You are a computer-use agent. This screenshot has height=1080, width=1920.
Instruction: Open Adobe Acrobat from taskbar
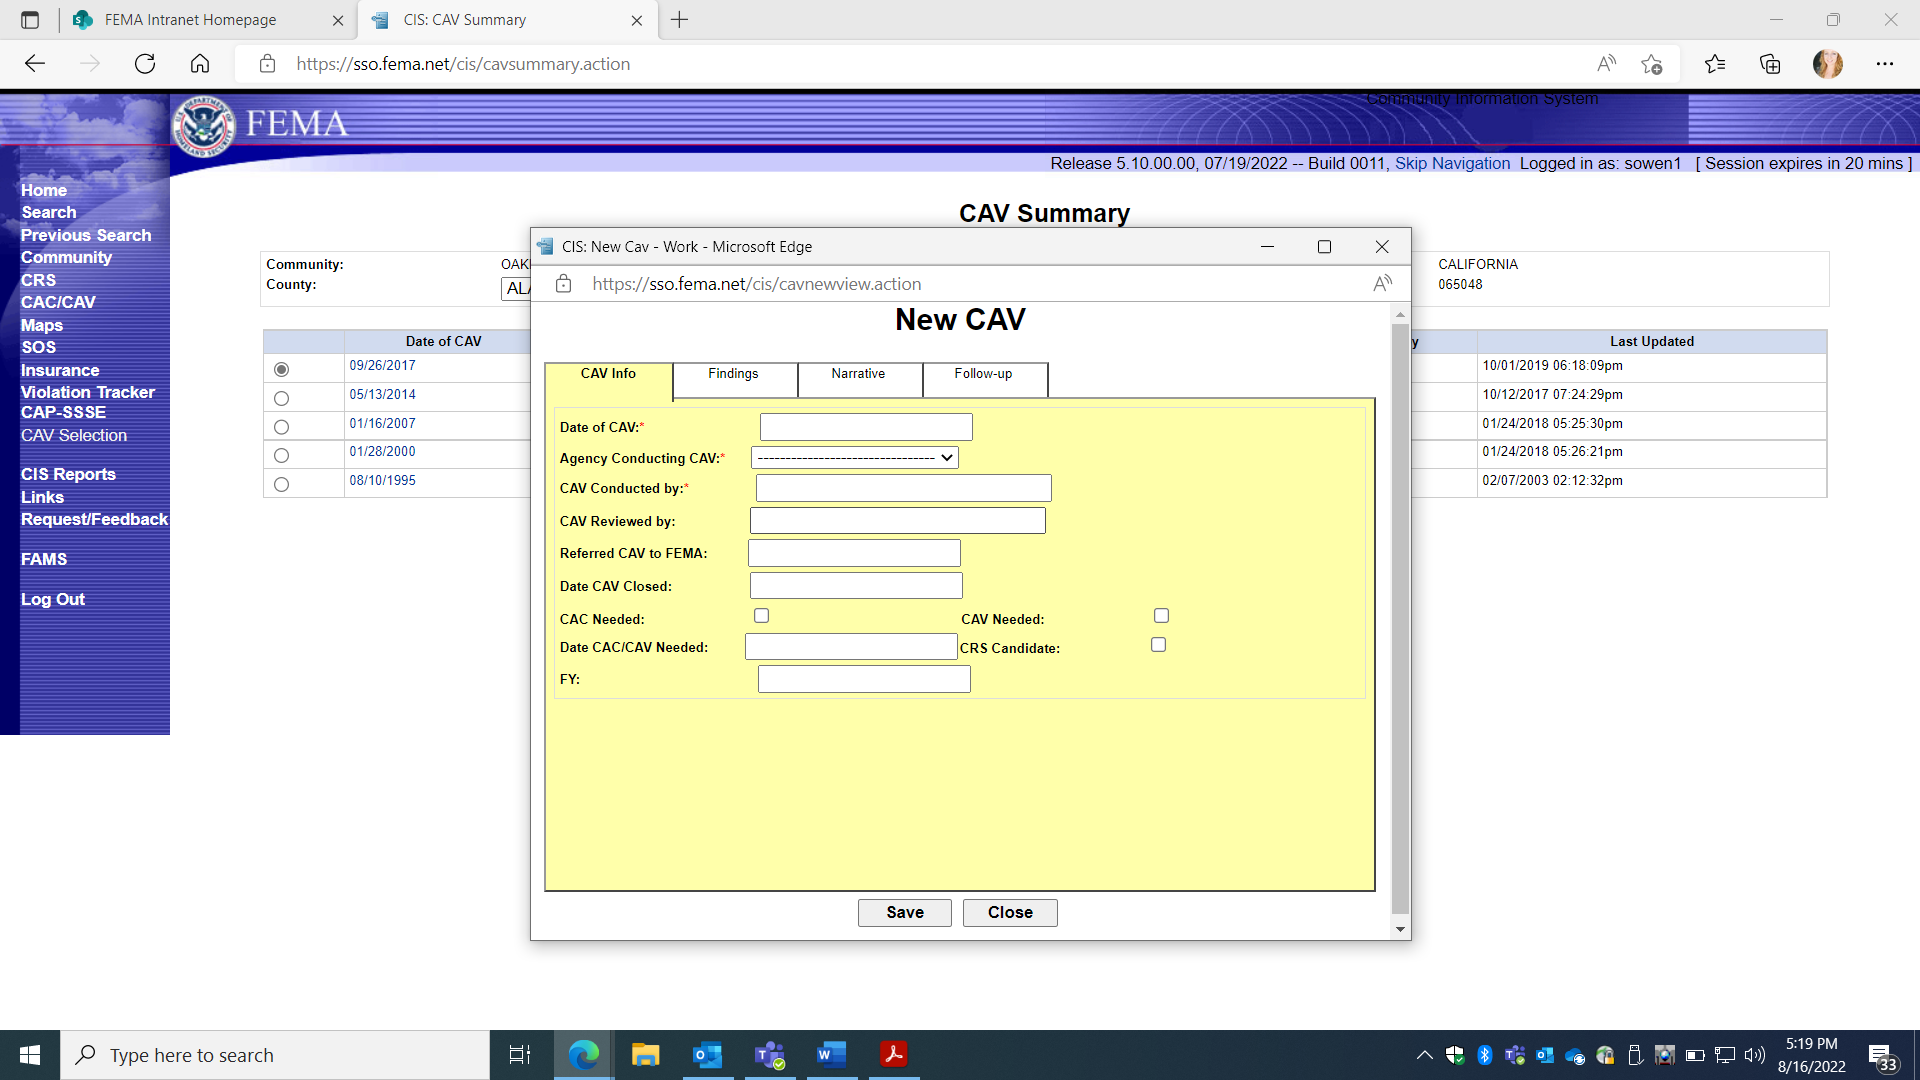893,1055
